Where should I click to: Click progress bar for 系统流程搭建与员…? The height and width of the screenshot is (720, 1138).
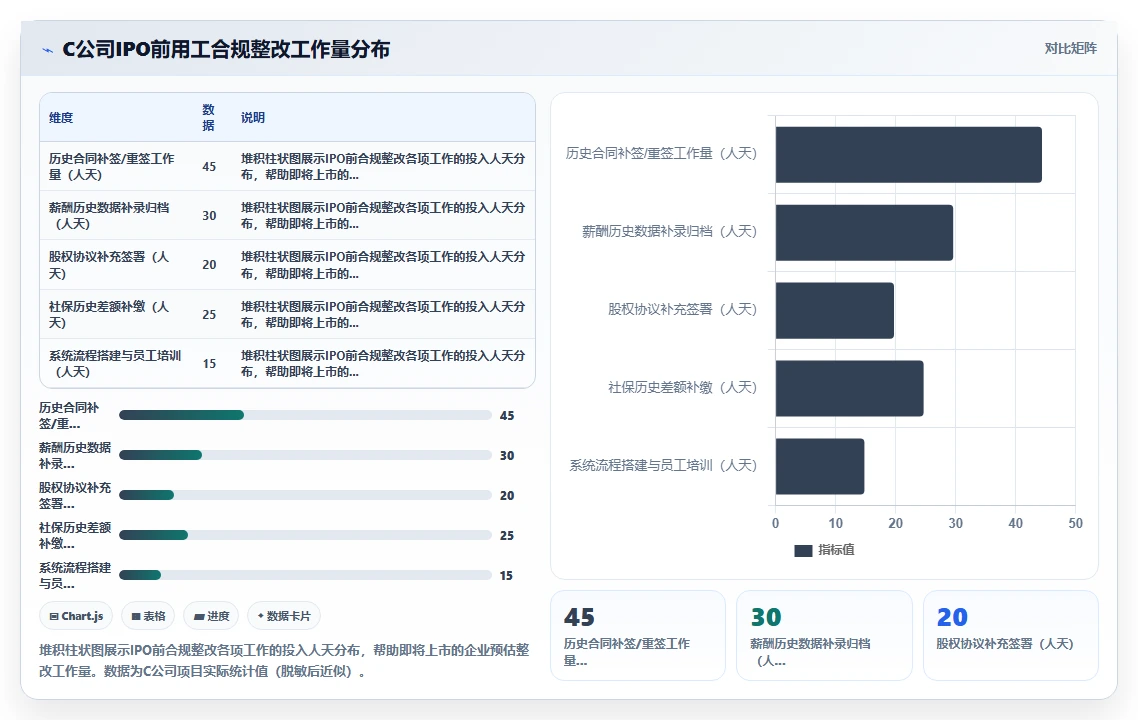click(x=306, y=575)
